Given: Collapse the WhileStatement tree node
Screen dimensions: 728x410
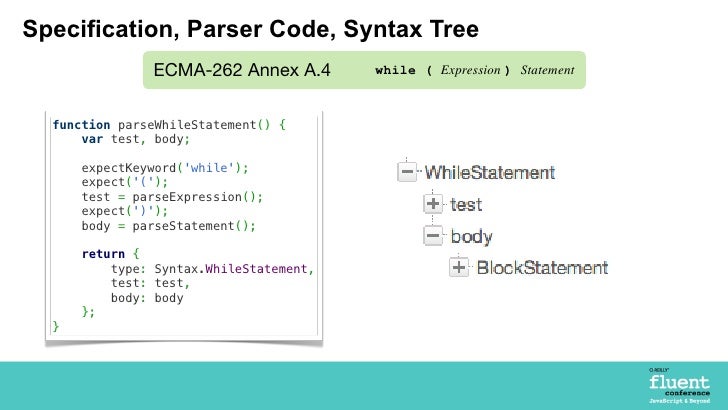Looking at the screenshot, I should [x=407, y=172].
